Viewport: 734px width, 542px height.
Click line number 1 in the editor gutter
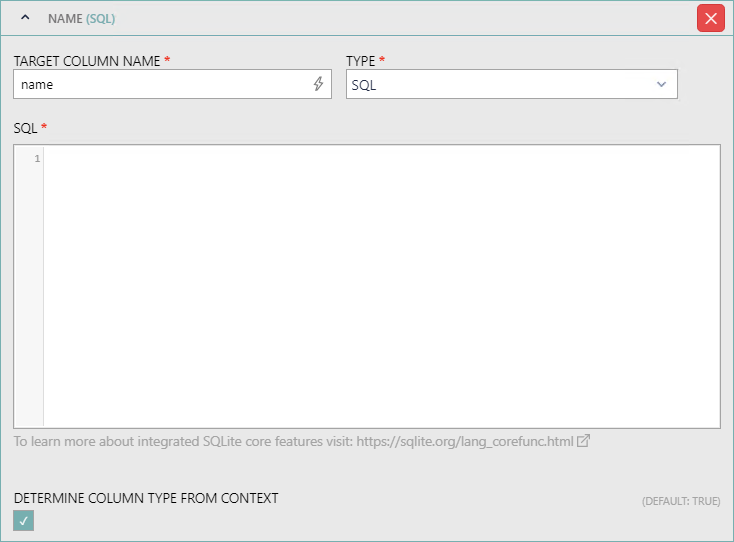(37, 159)
